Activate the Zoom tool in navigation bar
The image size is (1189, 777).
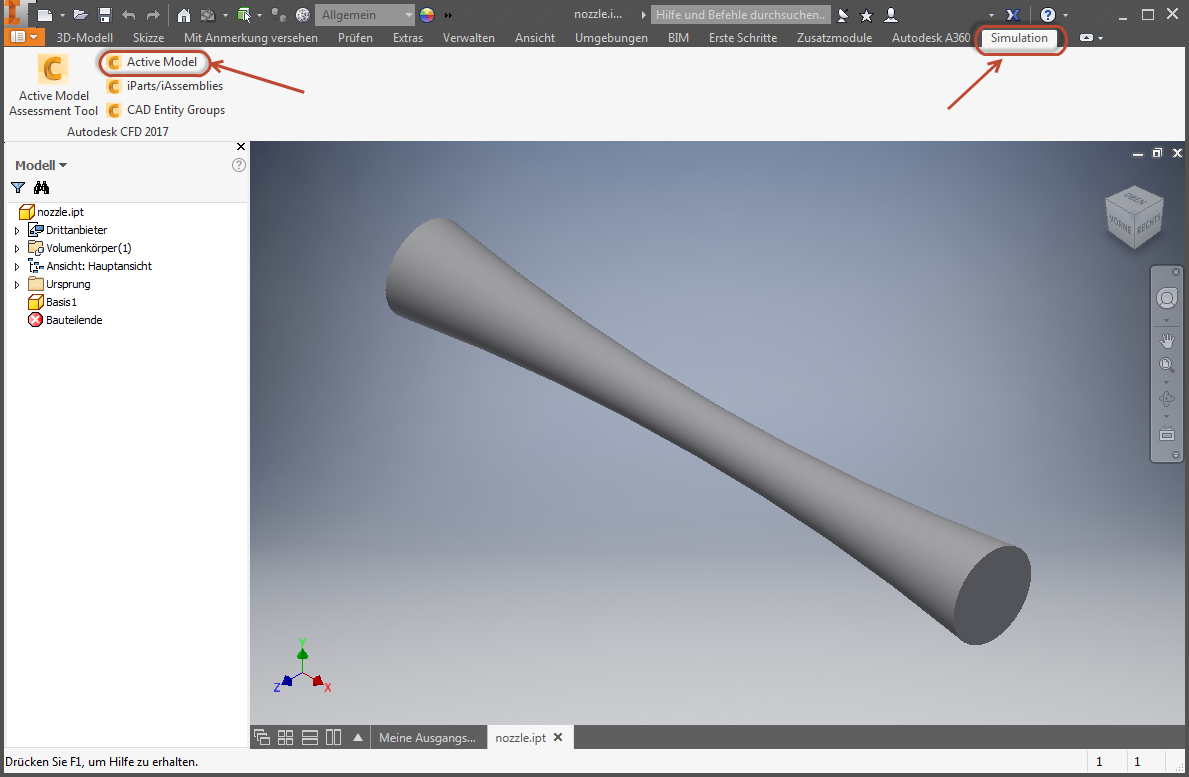pos(1166,365)
